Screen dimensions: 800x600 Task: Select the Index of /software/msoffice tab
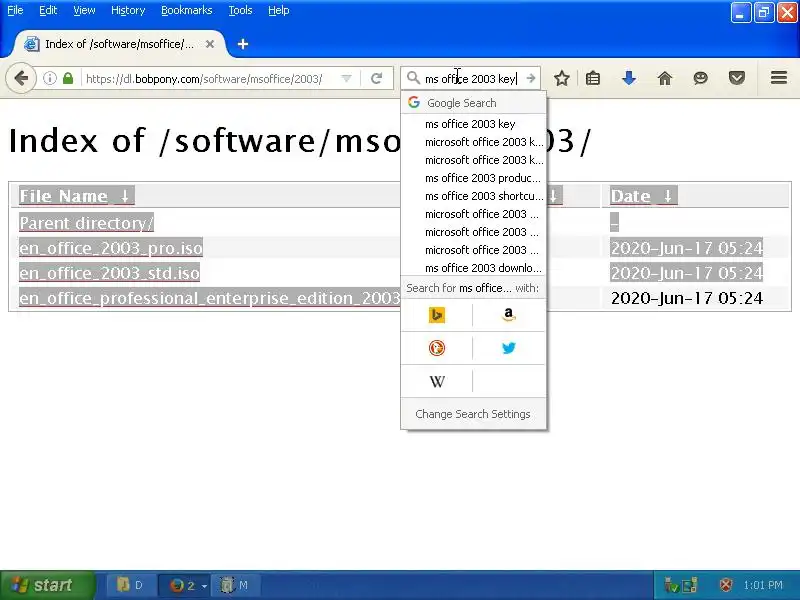[119, 44]
